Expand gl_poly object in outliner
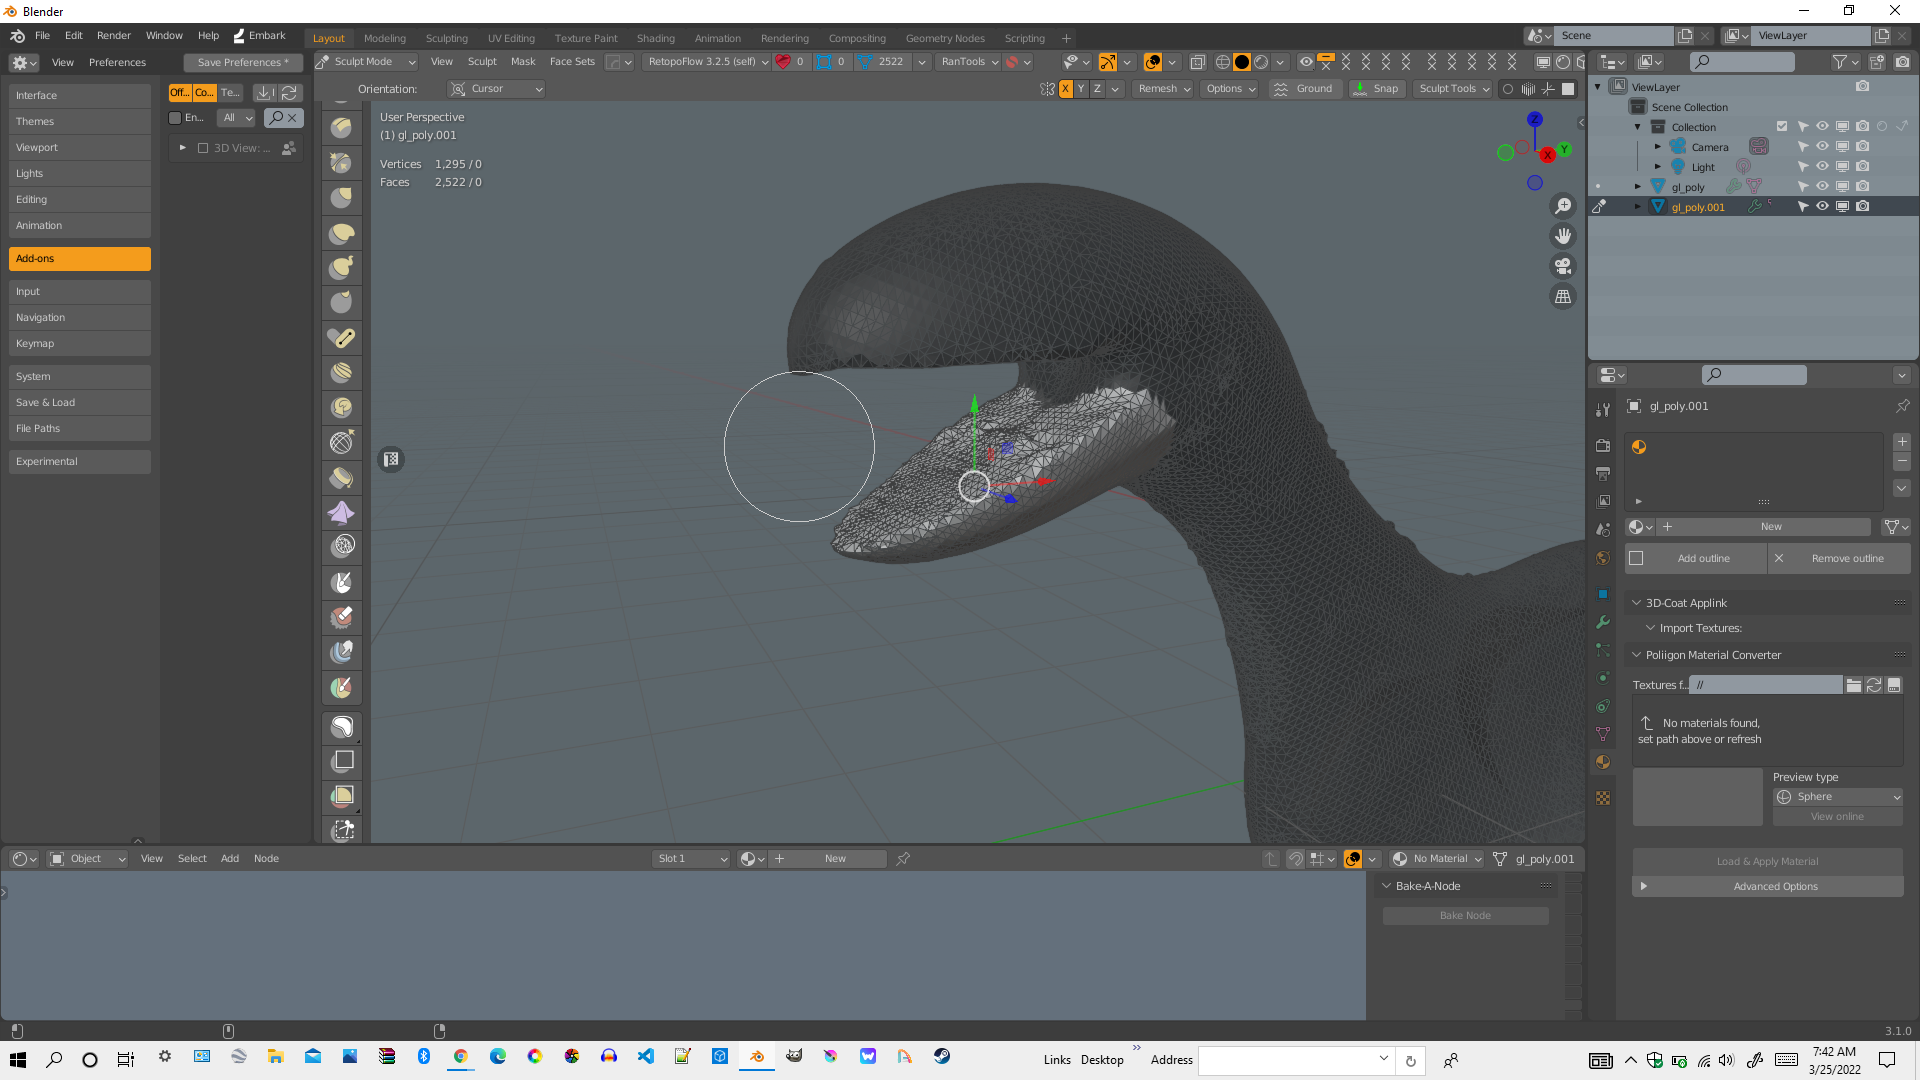Screen dimensions: 1920x1080 click(1638, 187)
